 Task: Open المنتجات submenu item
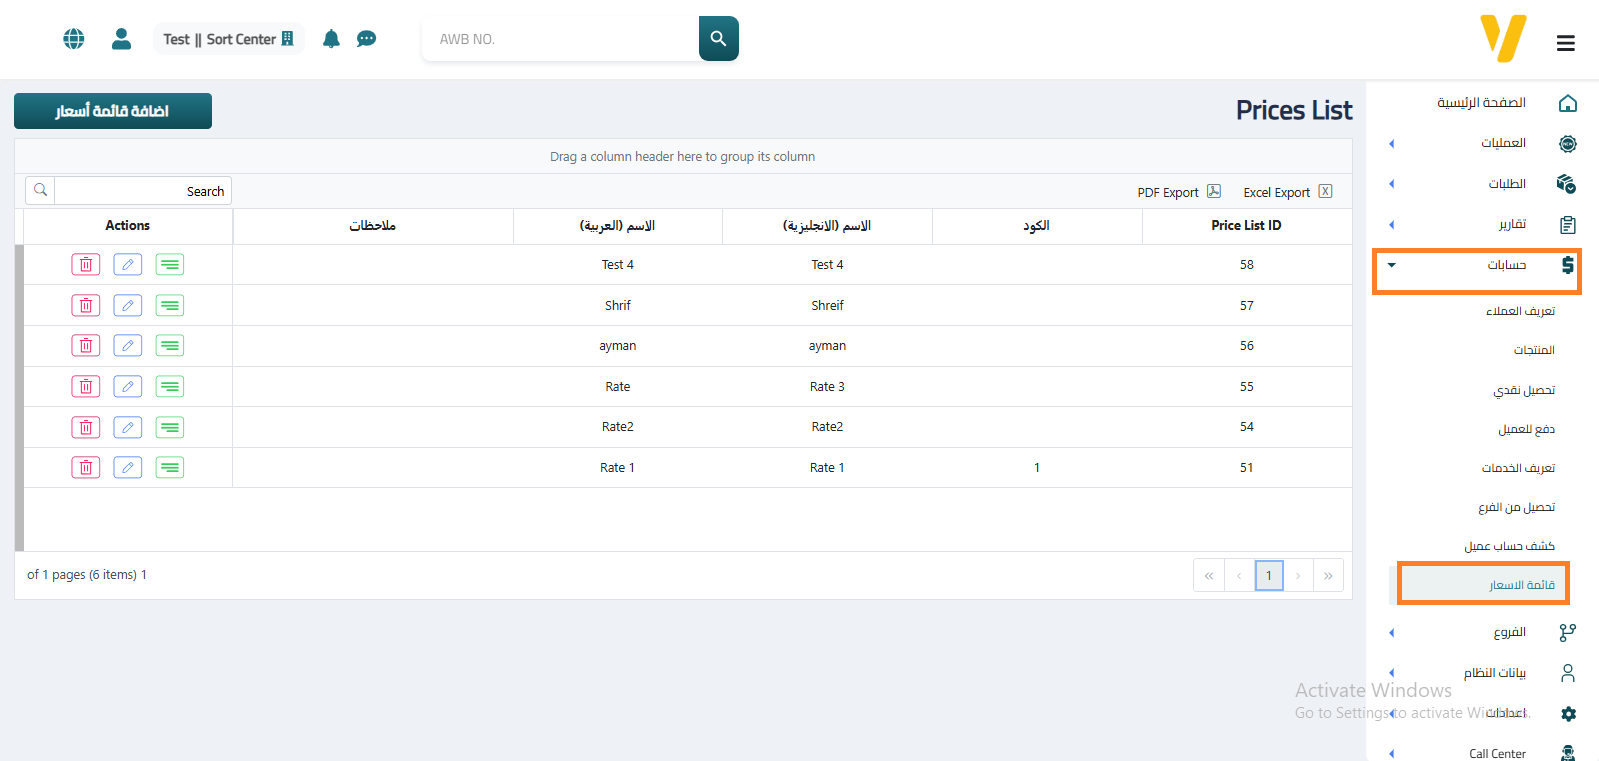coord(1534,351)
